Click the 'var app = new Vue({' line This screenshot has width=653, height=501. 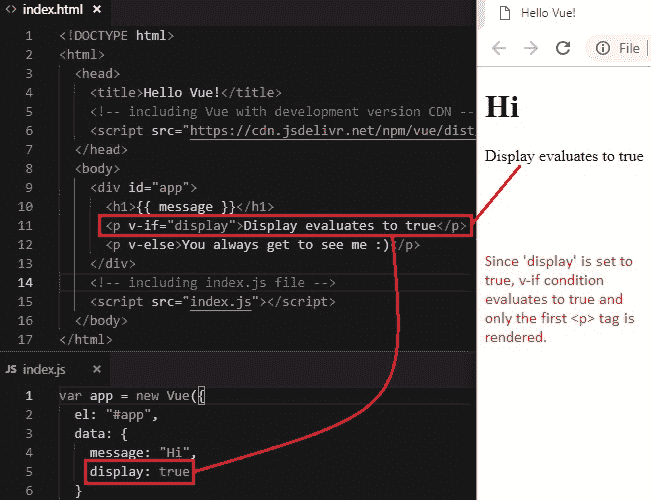point(132,396)
